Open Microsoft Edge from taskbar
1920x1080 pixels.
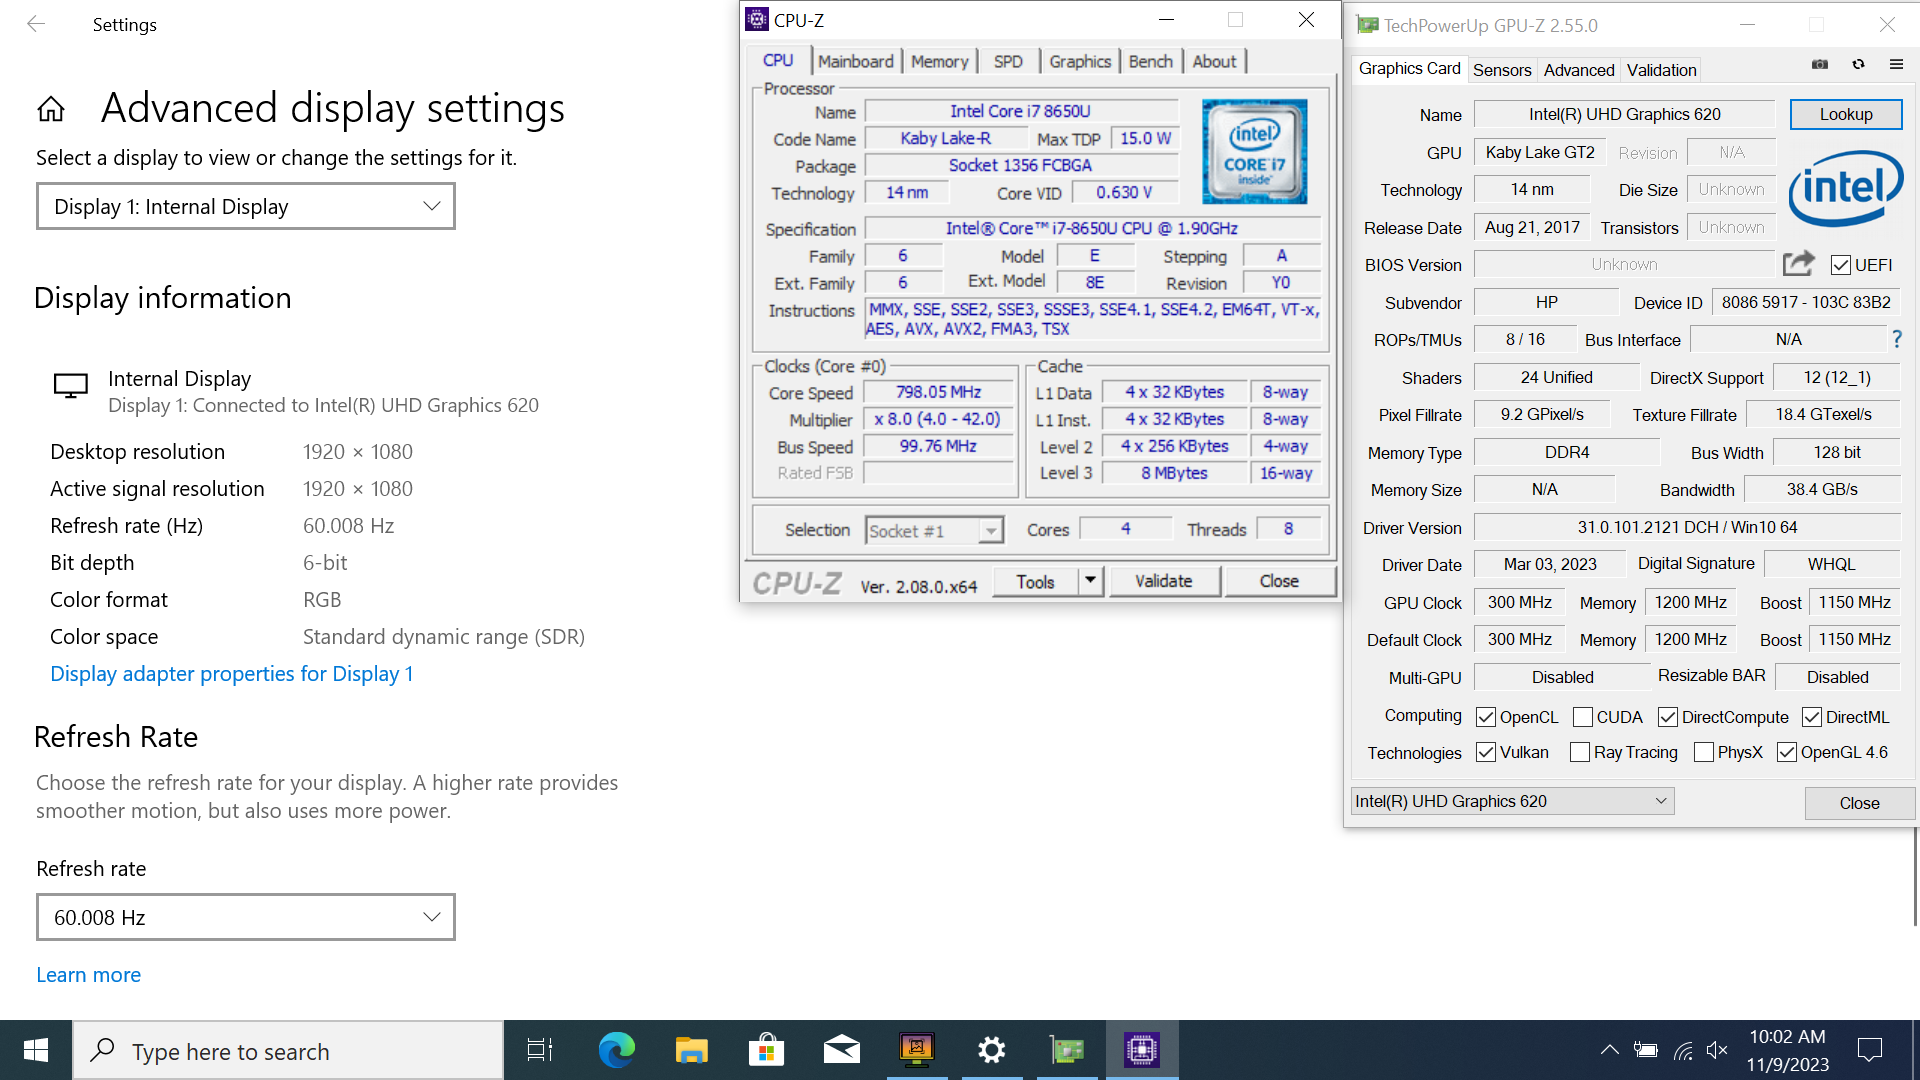click(616, 1050)
